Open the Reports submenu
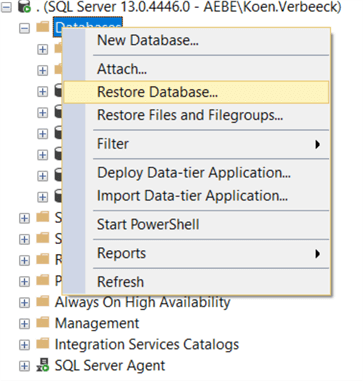 (196, 253)
